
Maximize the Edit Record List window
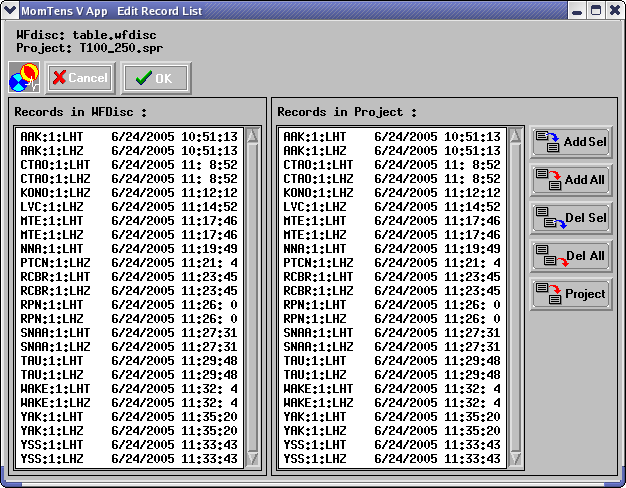(596, 10)
